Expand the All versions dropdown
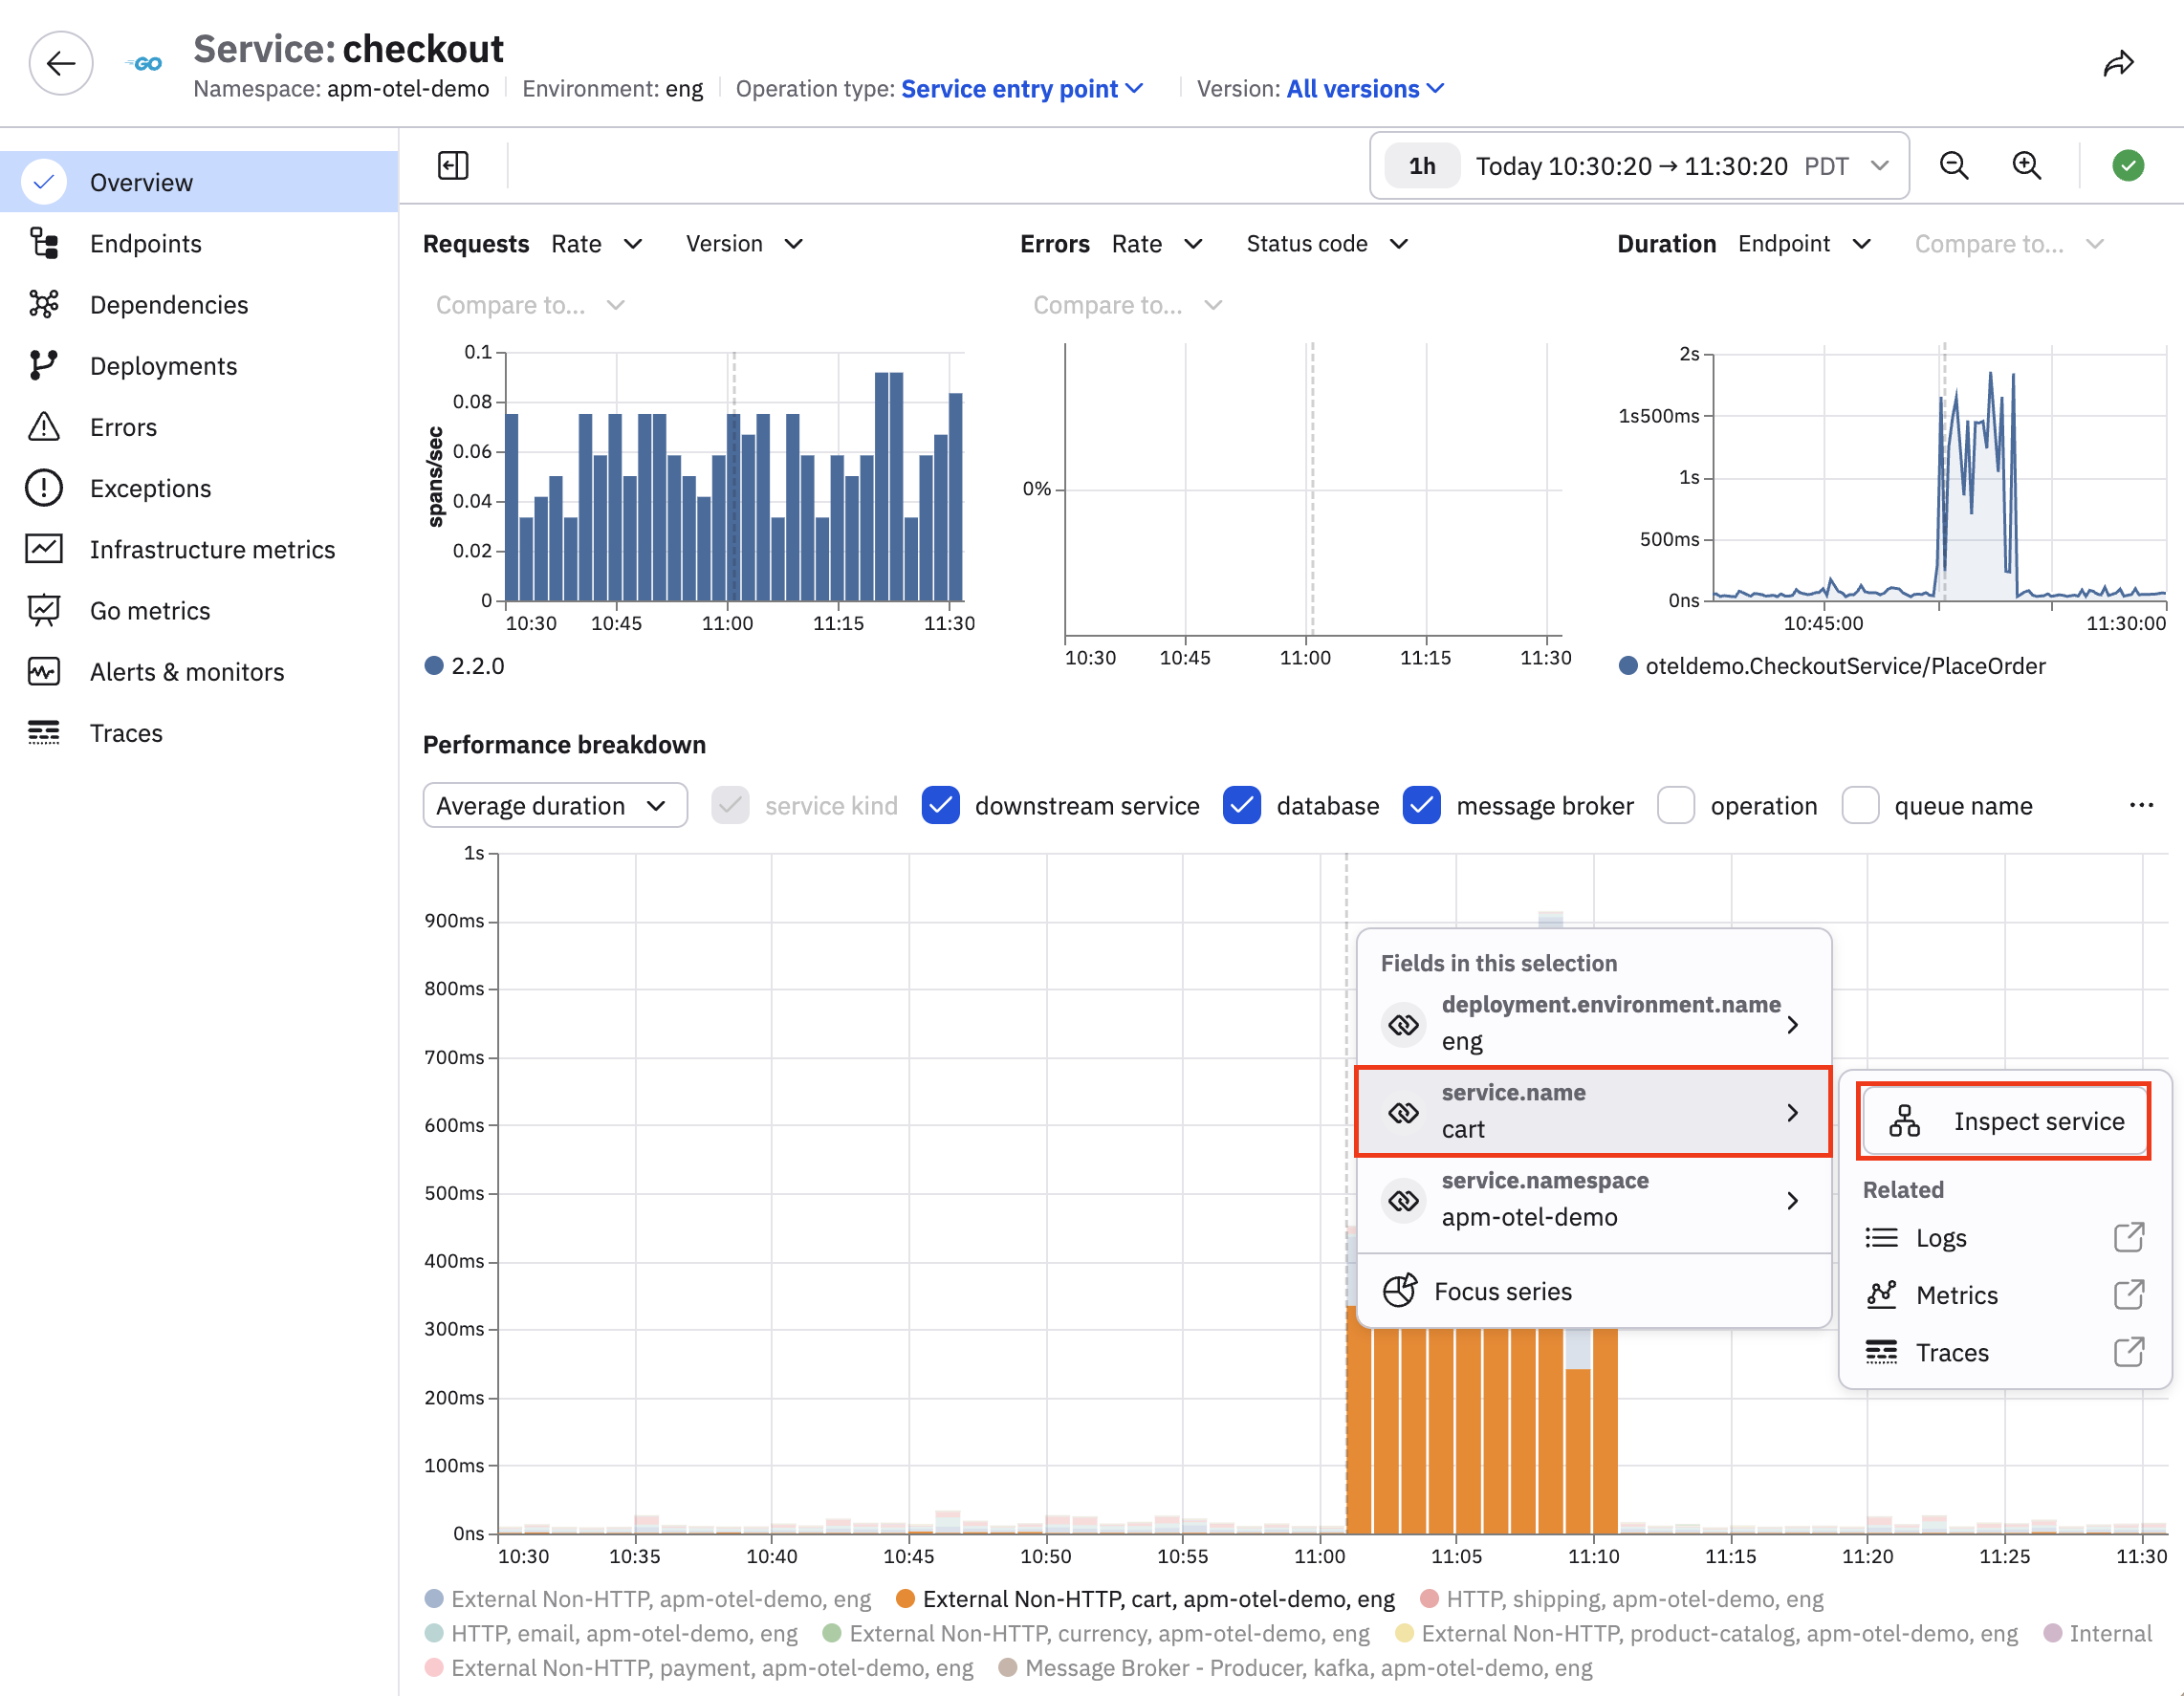The width and height of the screenshot is (2184, 1696). click(1364, 89)
